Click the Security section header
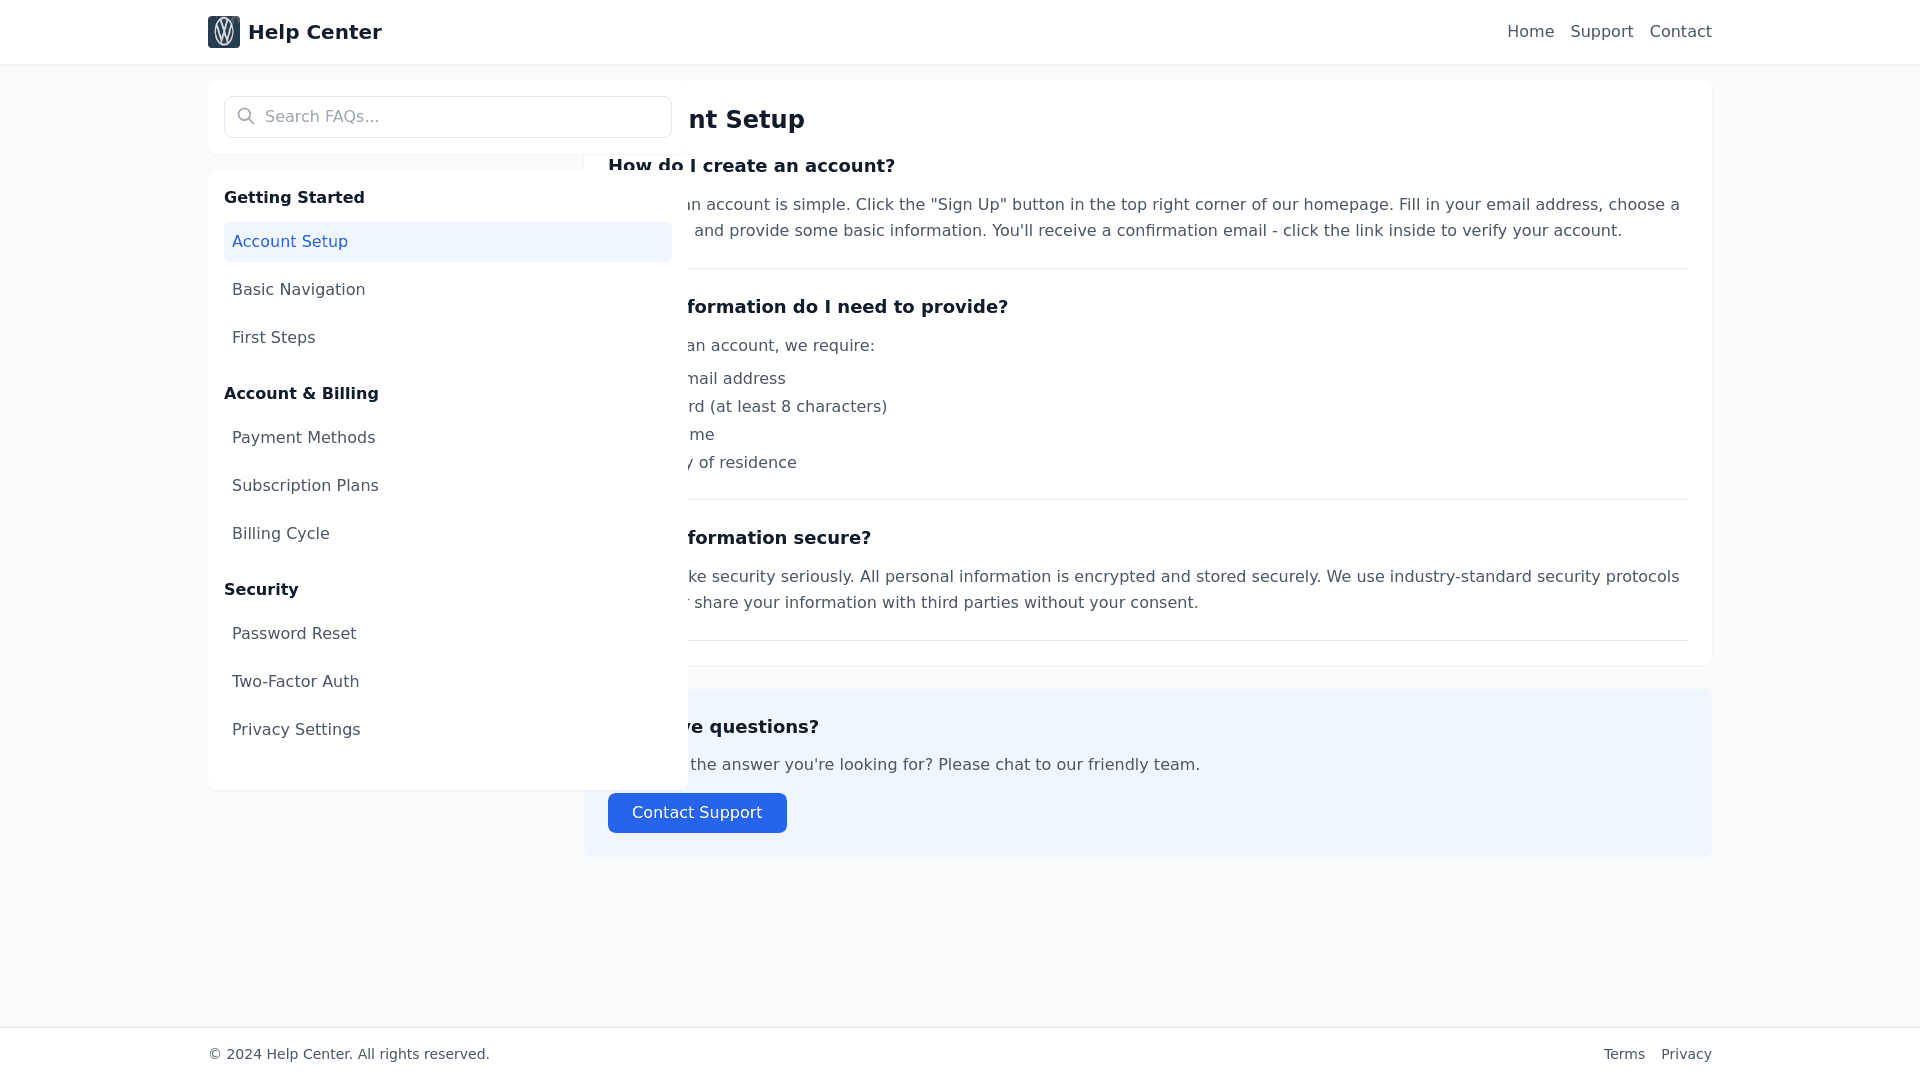 point(261,589)
